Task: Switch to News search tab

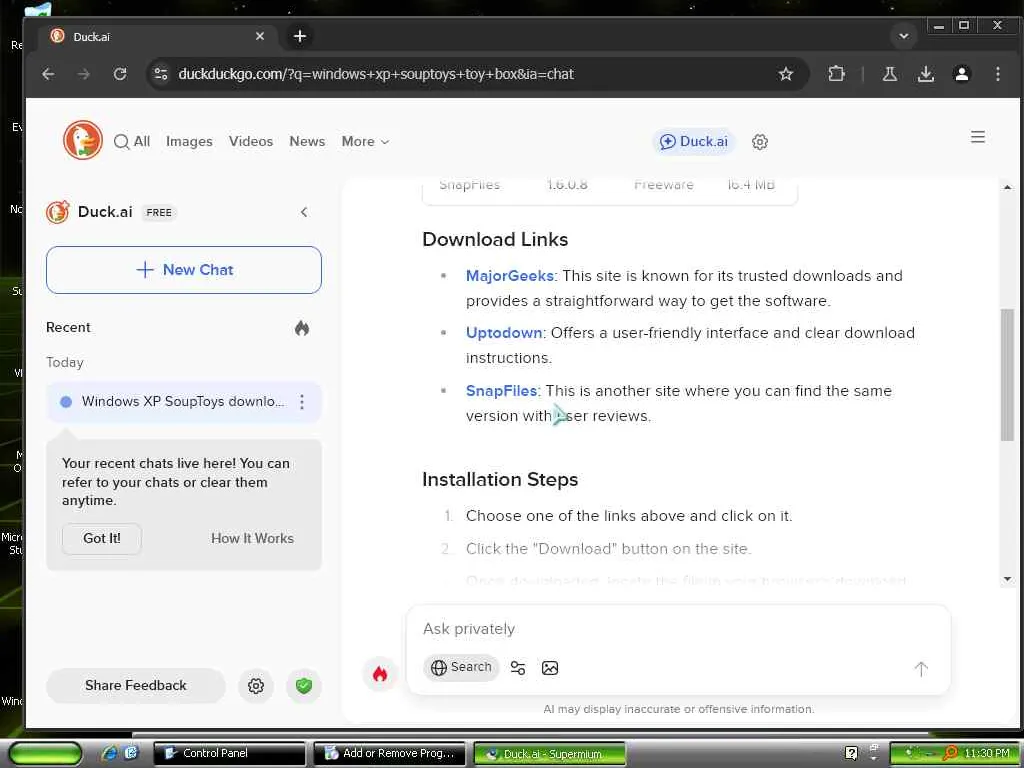Action: [x=307, y=142]
